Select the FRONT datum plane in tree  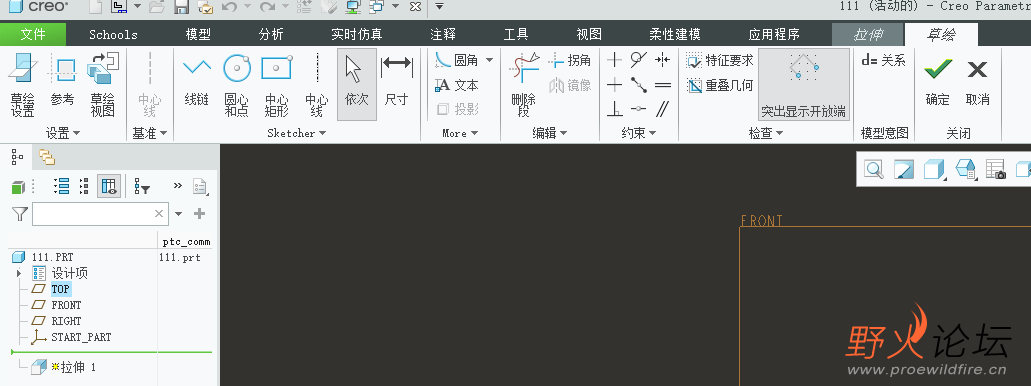coord(66,305)
